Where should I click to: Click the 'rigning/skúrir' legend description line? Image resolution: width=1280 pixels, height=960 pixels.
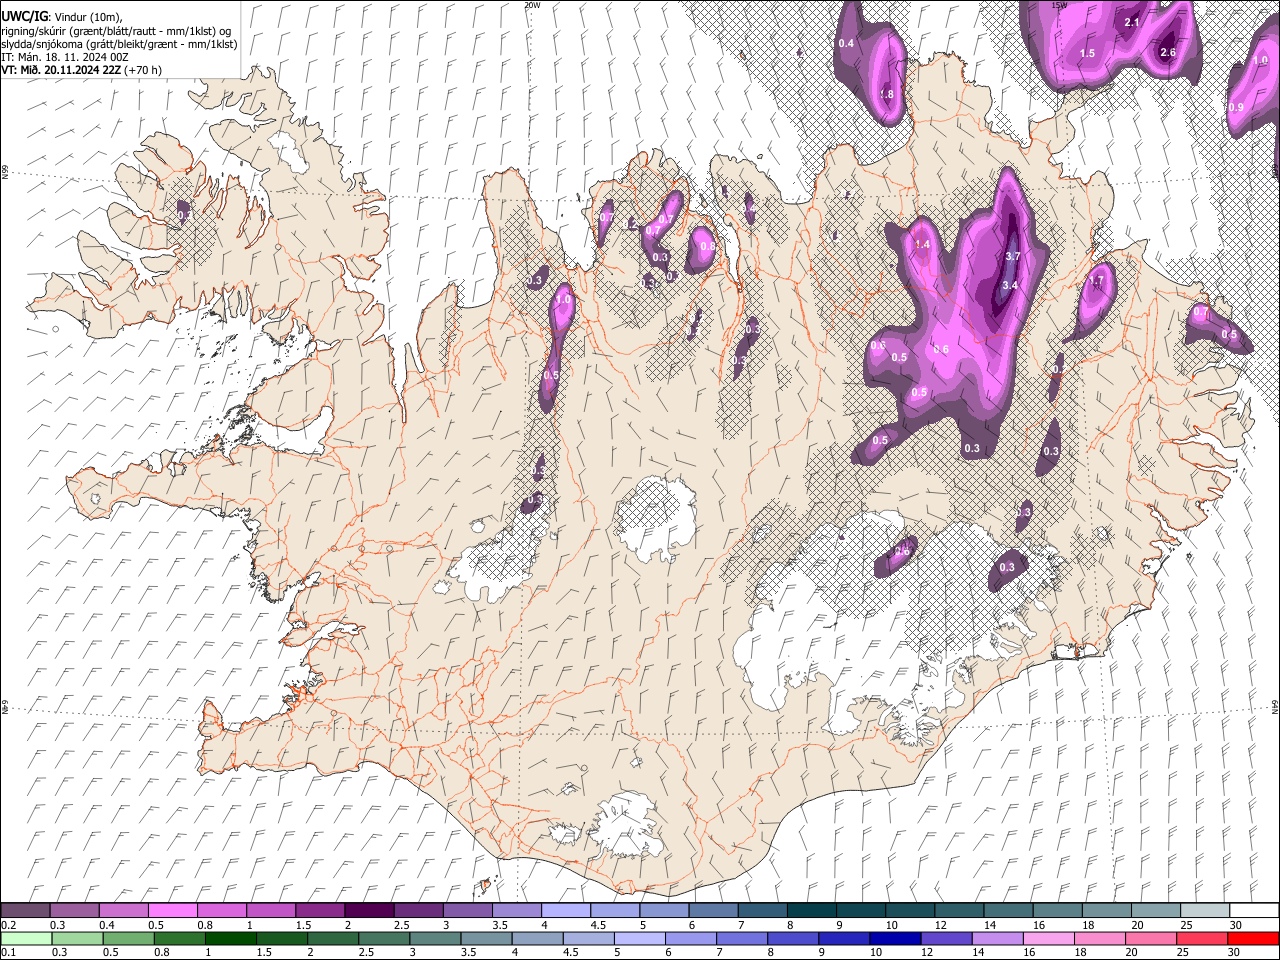coord(116,29)
